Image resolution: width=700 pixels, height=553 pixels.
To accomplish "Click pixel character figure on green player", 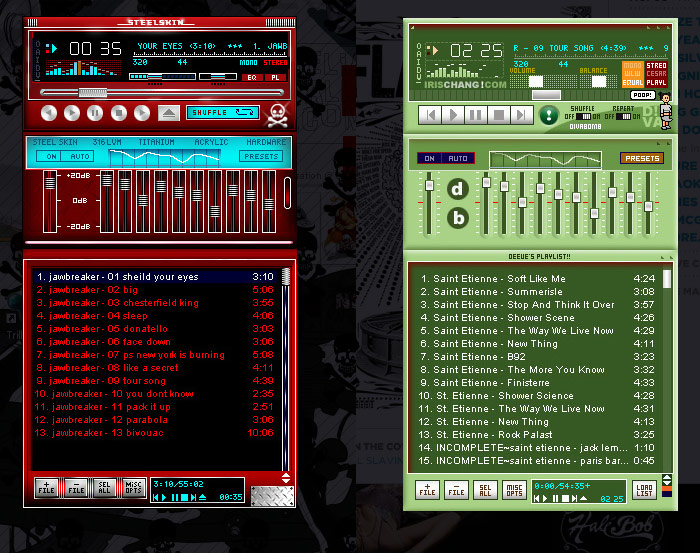I will click(x=666, y=112).
